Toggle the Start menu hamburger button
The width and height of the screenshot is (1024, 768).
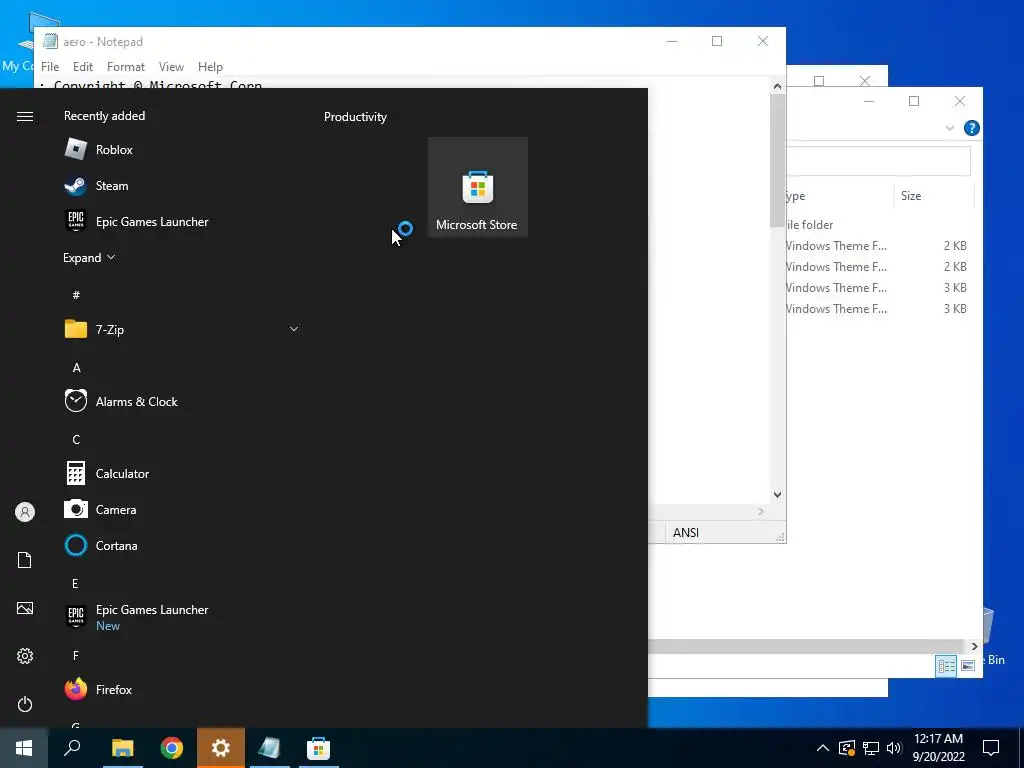coord(25,116)
